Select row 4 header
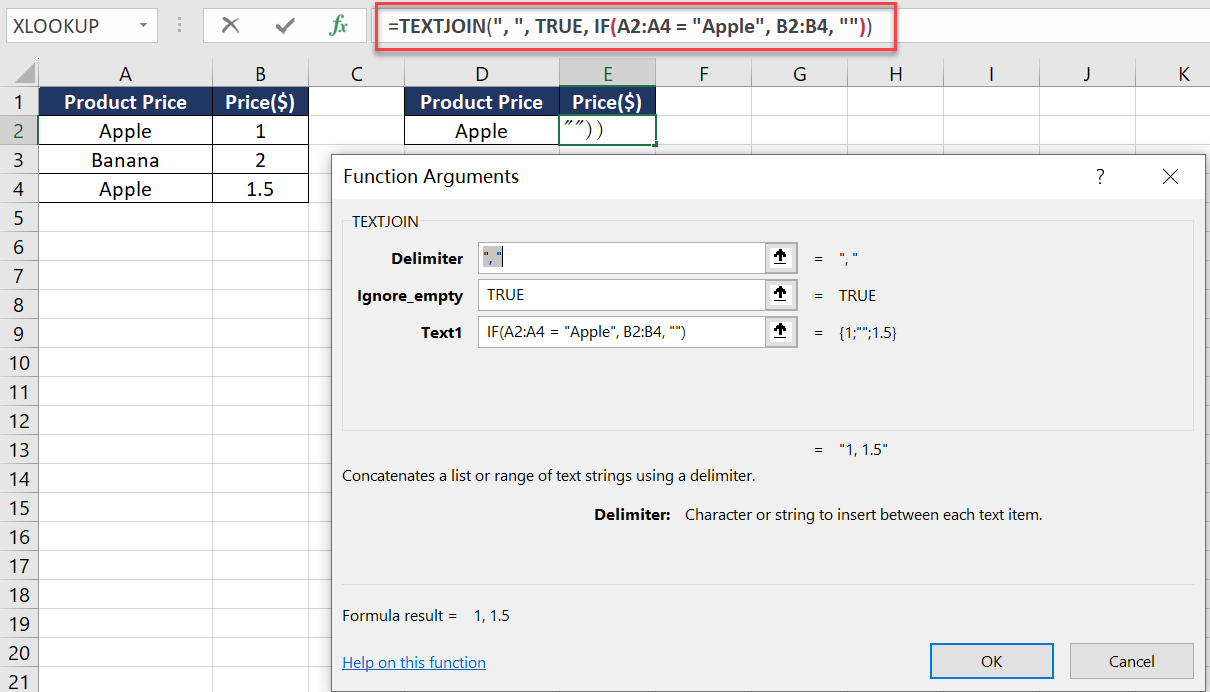This screenshot has height=692, width=1210. pos(19,189)
